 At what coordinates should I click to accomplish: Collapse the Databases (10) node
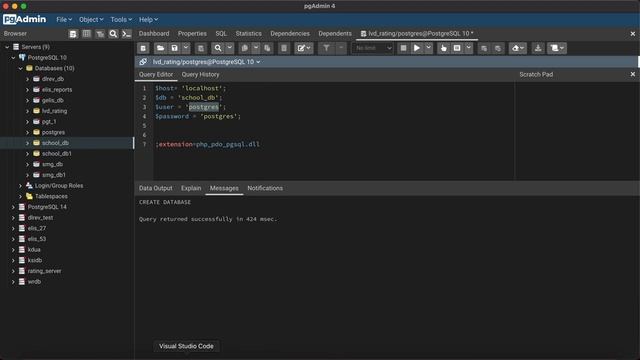(20, 69)
